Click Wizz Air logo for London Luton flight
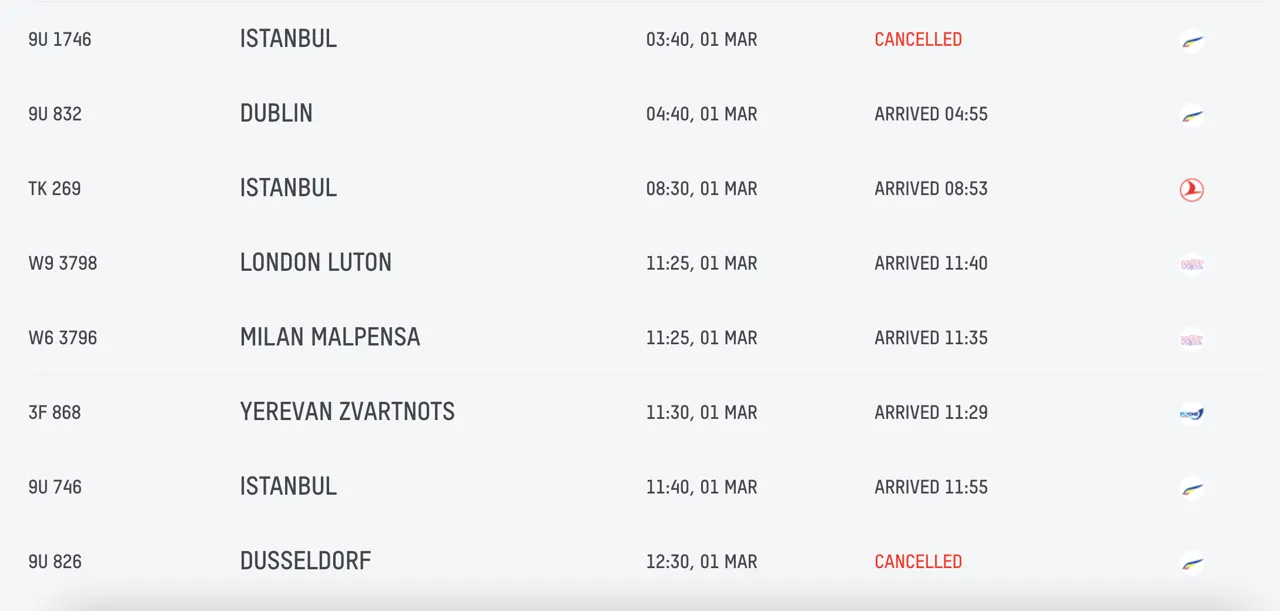Viewport: 1280px width, 611px height. (x=1191, y=264)
